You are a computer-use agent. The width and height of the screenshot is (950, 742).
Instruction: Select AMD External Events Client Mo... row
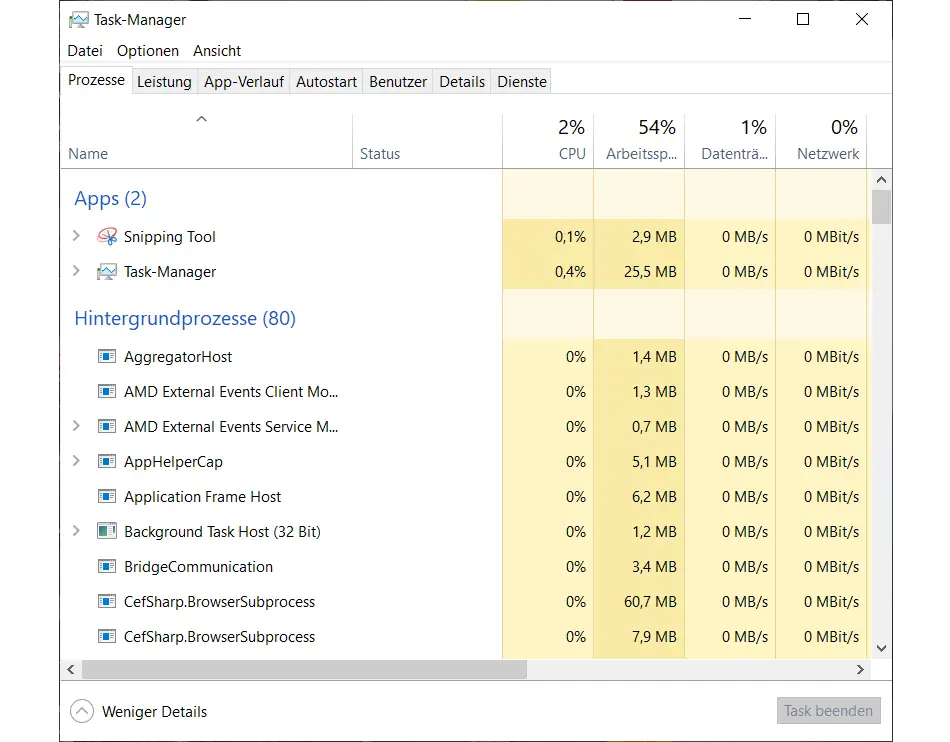(x=231, y=392)
